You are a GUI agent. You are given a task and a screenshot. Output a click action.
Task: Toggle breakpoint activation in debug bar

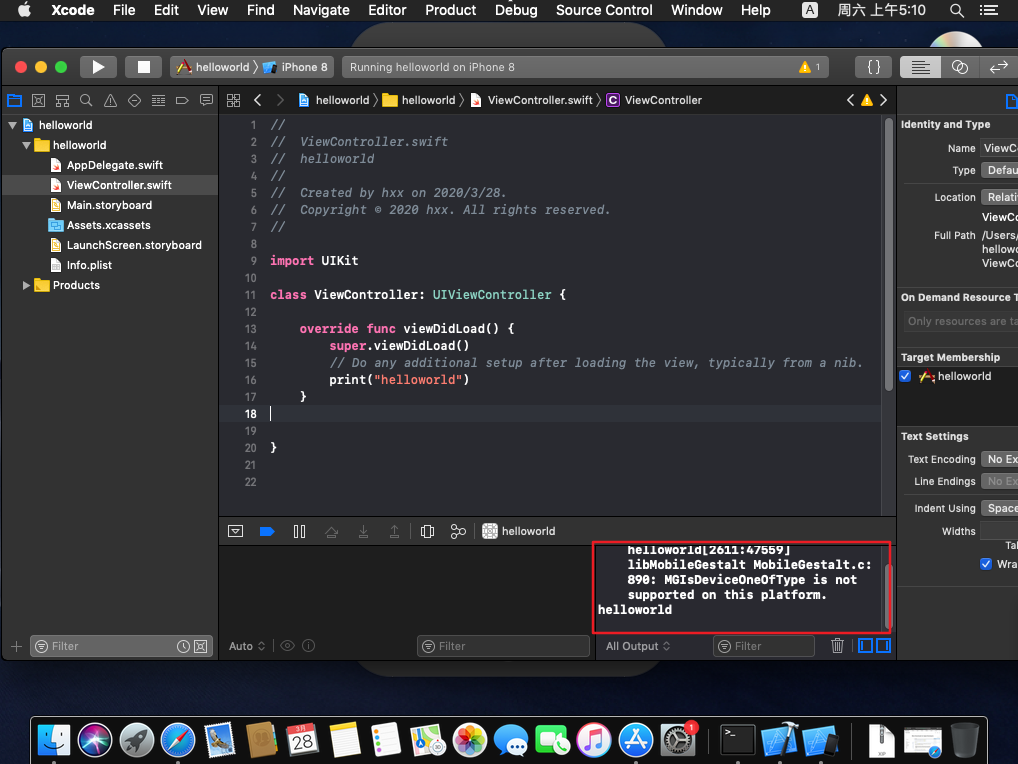[x=267, y=531]
